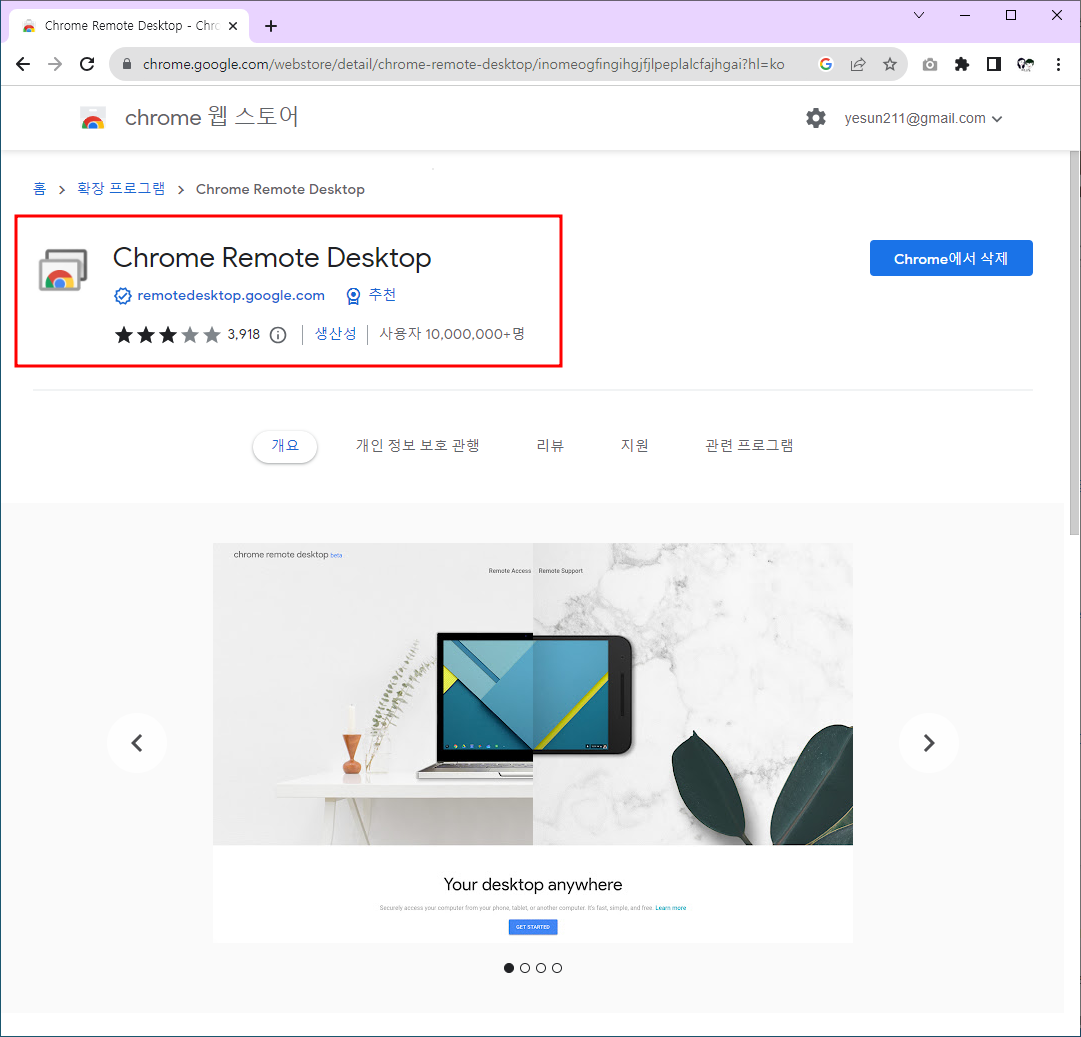Open the tab search chevron in title bar
This screenshot has width=1081, height=1037.
coord(918,15)
